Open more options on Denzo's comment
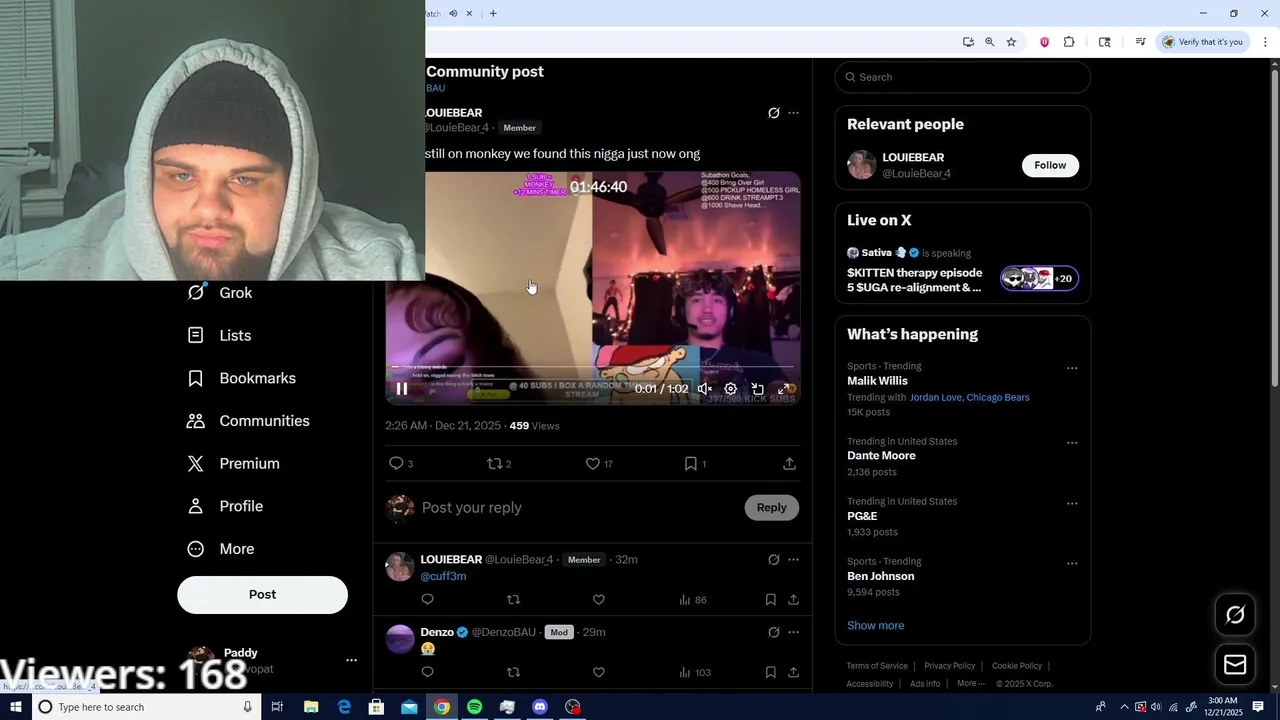This screenshot has height=720, width=1280. [x=793, y=632]
